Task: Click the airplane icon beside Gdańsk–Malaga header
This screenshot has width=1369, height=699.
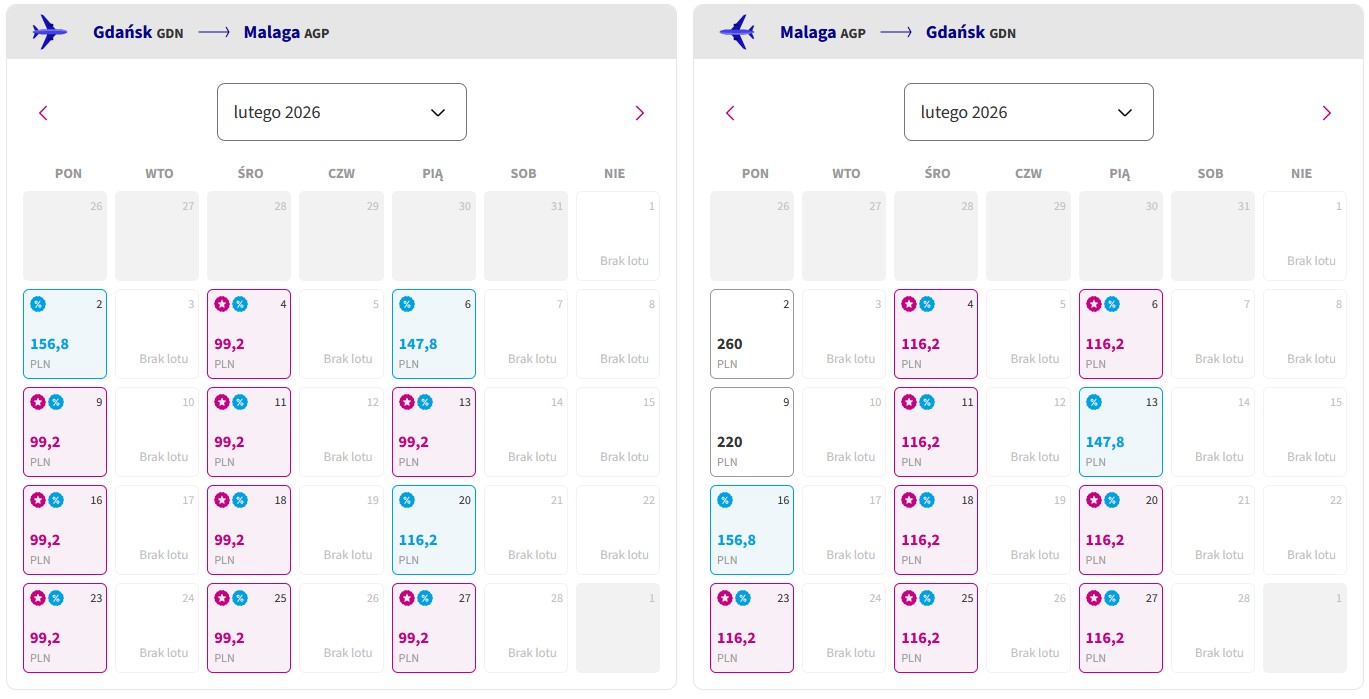Action: (49, 32)
